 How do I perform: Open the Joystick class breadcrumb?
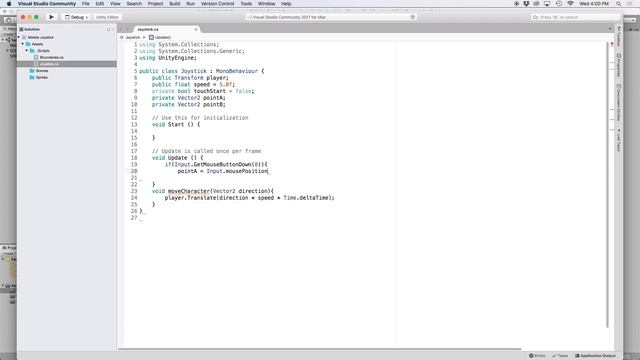pyautogui.click(x=130, y=37)
